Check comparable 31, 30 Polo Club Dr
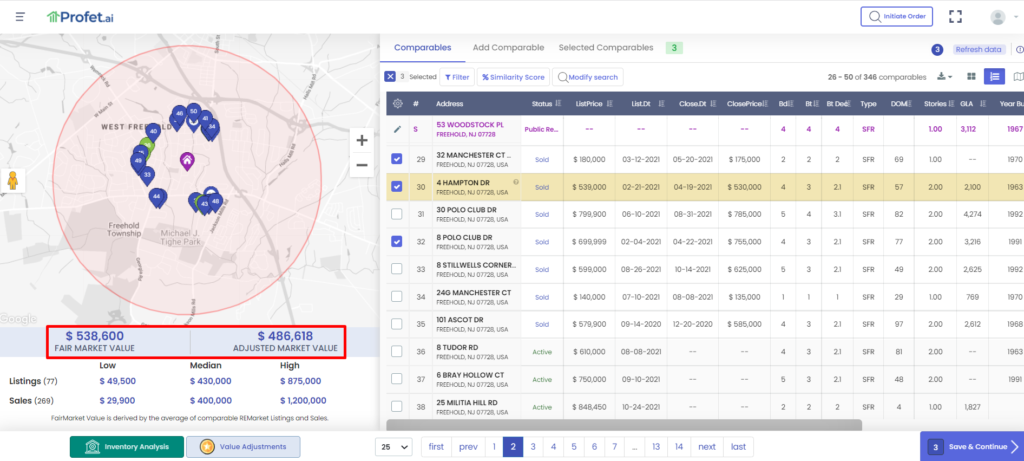 pos(396,214)
